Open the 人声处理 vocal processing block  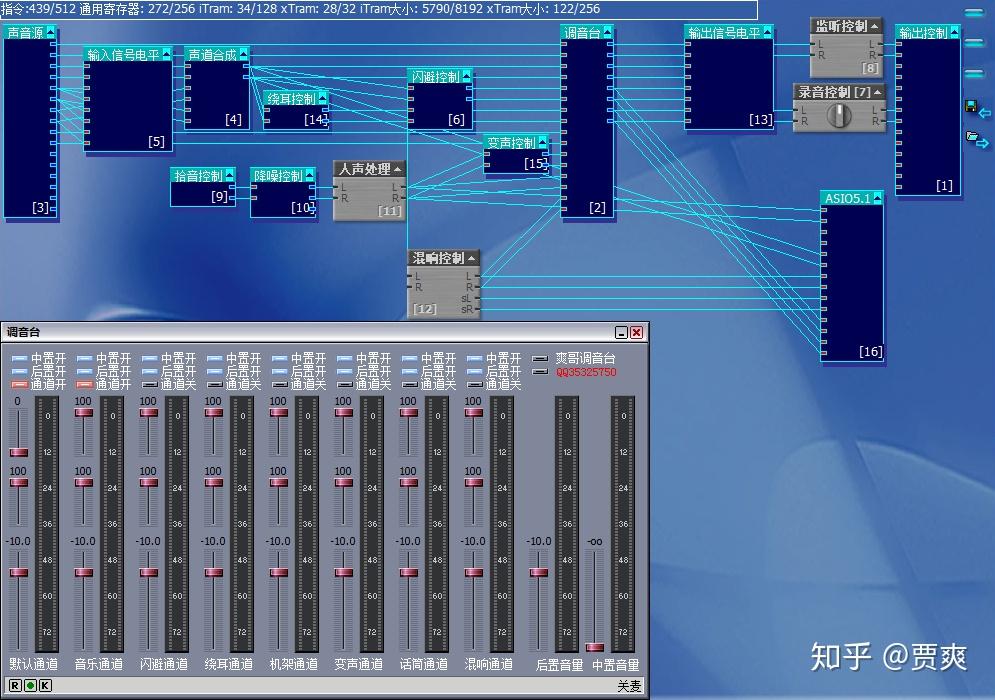[366, 167]
